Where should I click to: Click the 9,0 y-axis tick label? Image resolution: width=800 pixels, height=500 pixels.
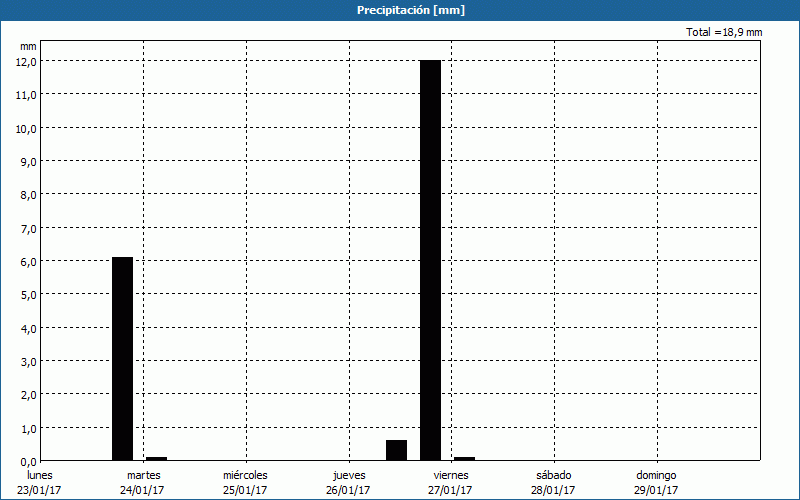(29, 161)
